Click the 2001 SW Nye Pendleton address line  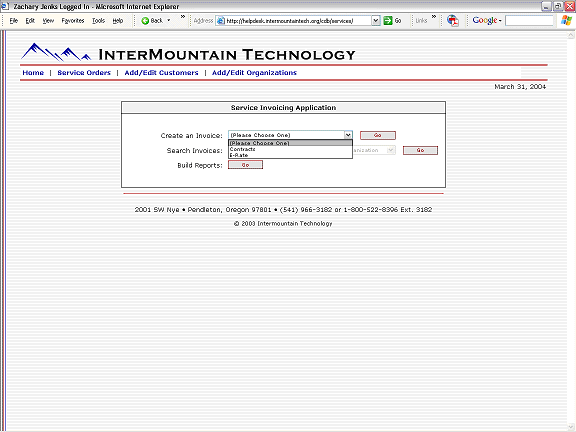283,210
